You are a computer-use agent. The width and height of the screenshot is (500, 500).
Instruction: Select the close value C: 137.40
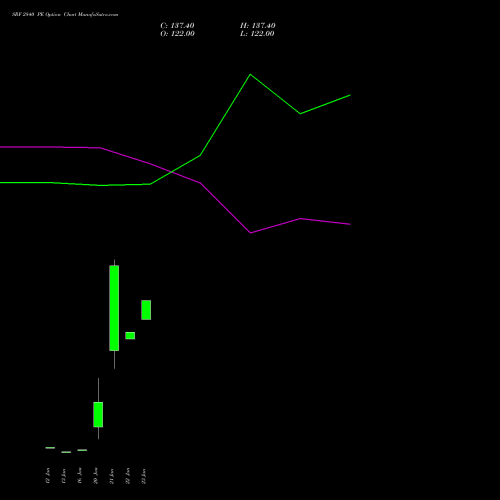point(177,26)
